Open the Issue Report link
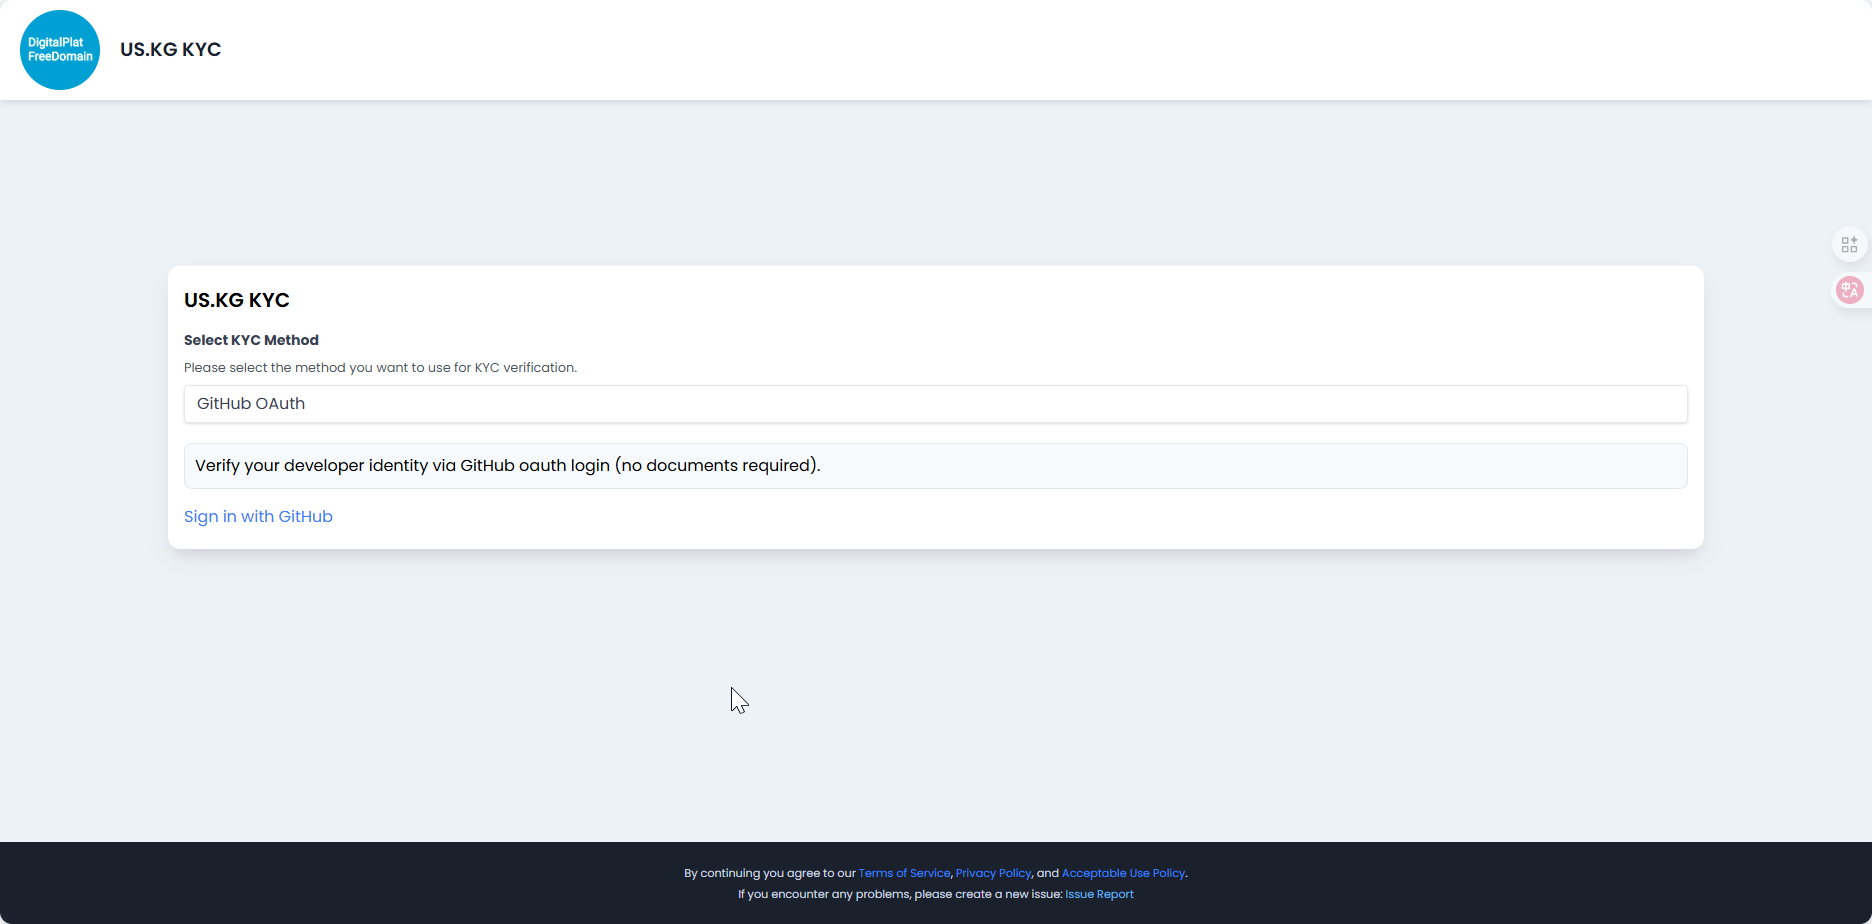 (x=1099, y=894)
